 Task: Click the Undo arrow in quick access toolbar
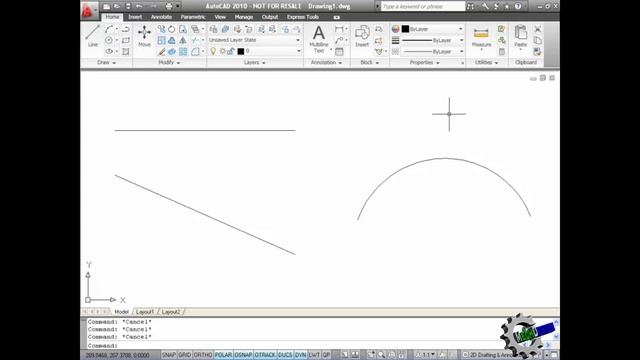[x=139, y=6]
